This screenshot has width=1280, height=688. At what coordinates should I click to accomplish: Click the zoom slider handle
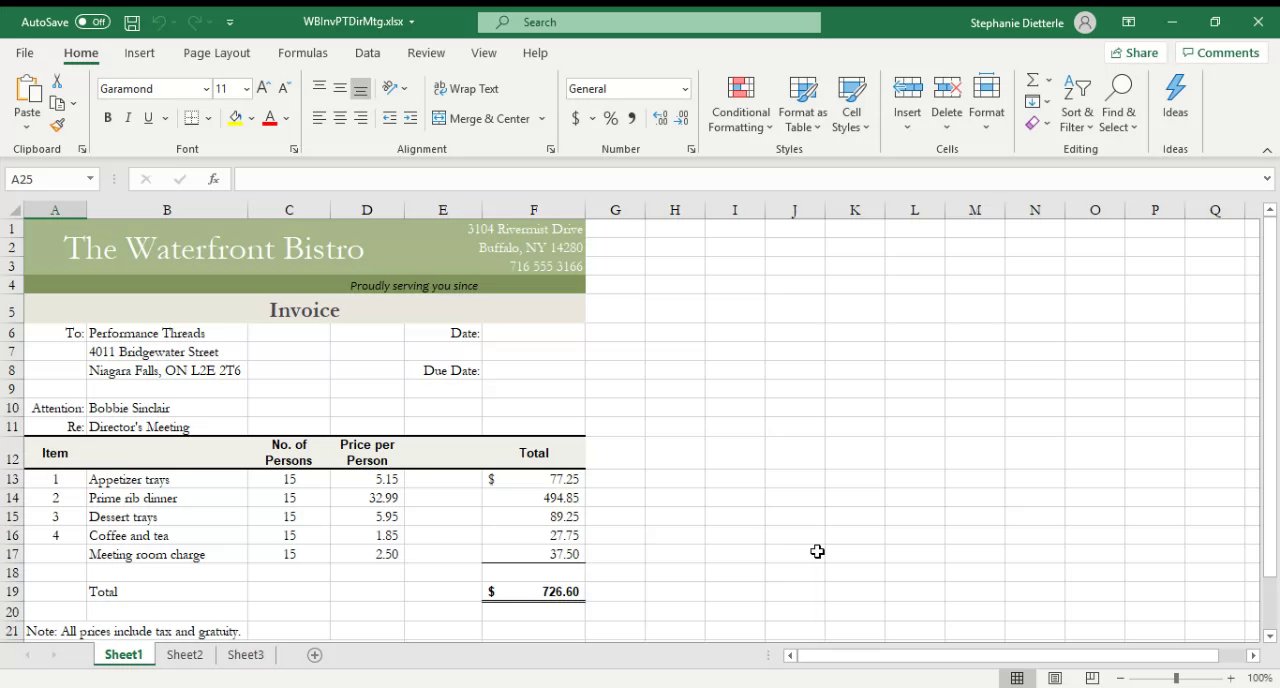point(1176,678)
